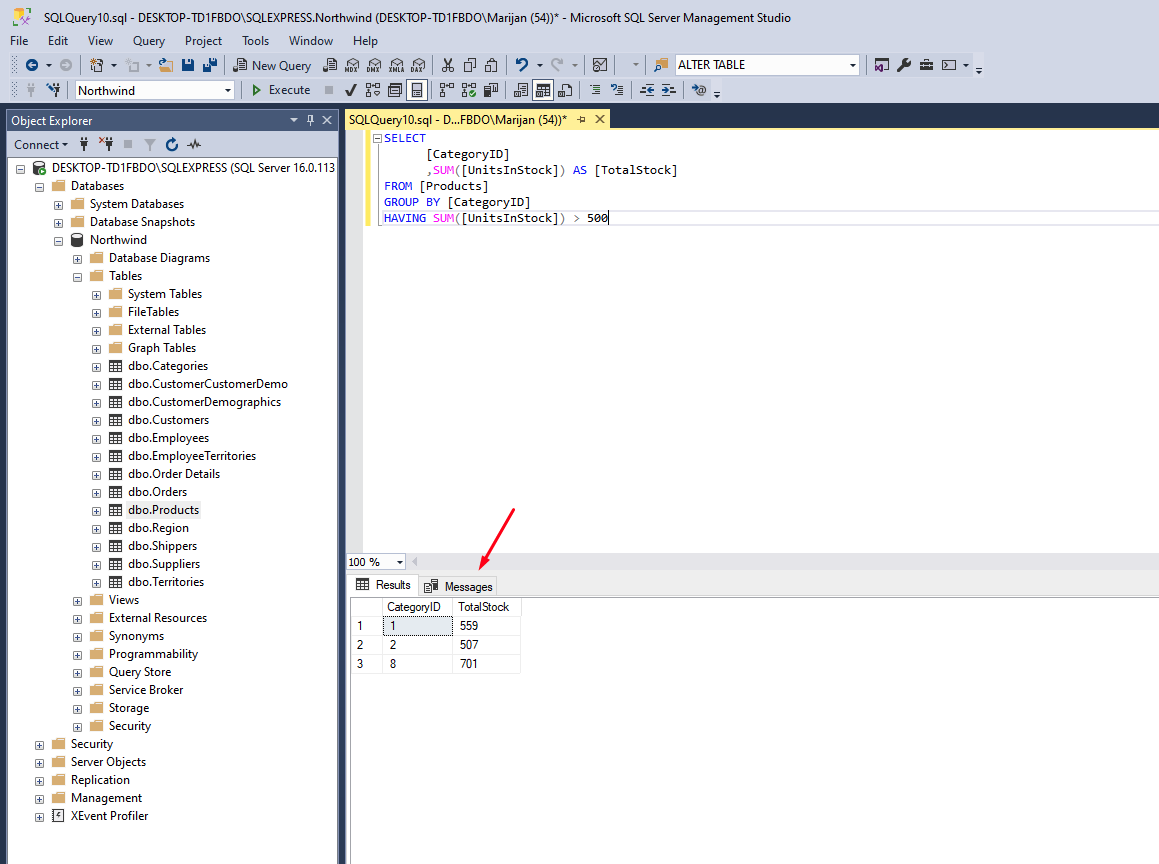
Task: Switch output to Results to Grid
Action: (x=543, y=90)
